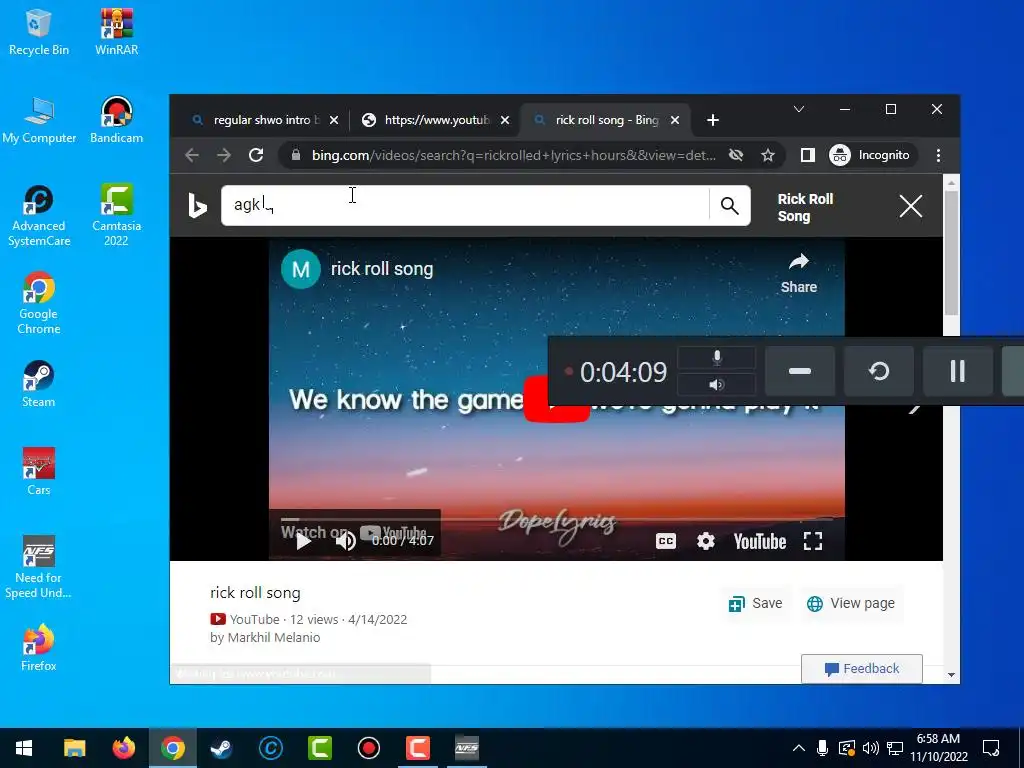Open File Explorer from the taskbar
The height and width of the screenshot is (768, 1024).
(x=74, y=748)
